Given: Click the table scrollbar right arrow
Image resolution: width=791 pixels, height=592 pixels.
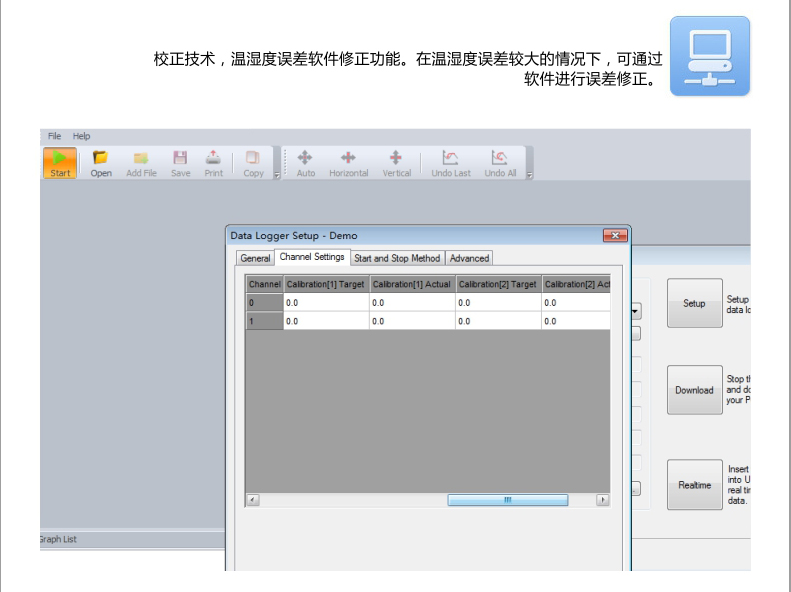Looking at the screenshot, I should [x=602, y=500].
